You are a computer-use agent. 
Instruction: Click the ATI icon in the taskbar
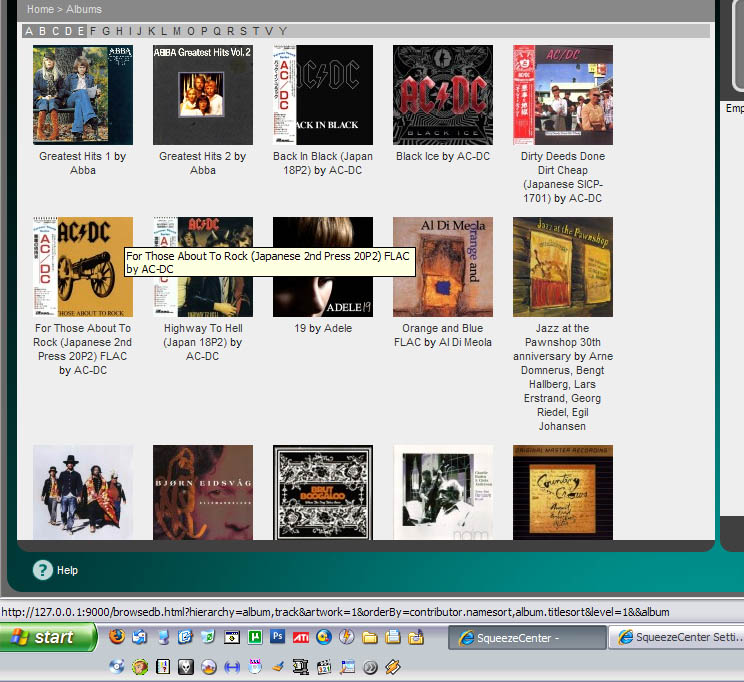pyautogui.click(x=301, y=637)
